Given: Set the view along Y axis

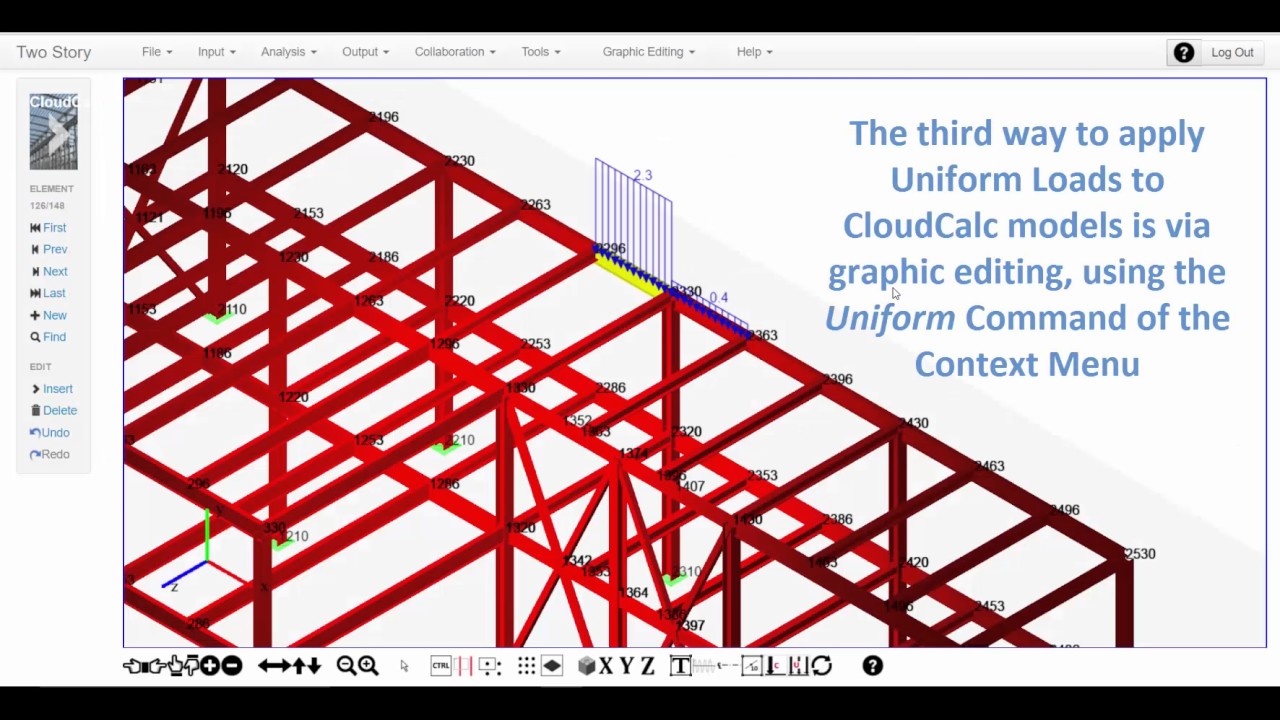Looking at the screenshot, I should (x=627, y=666).
